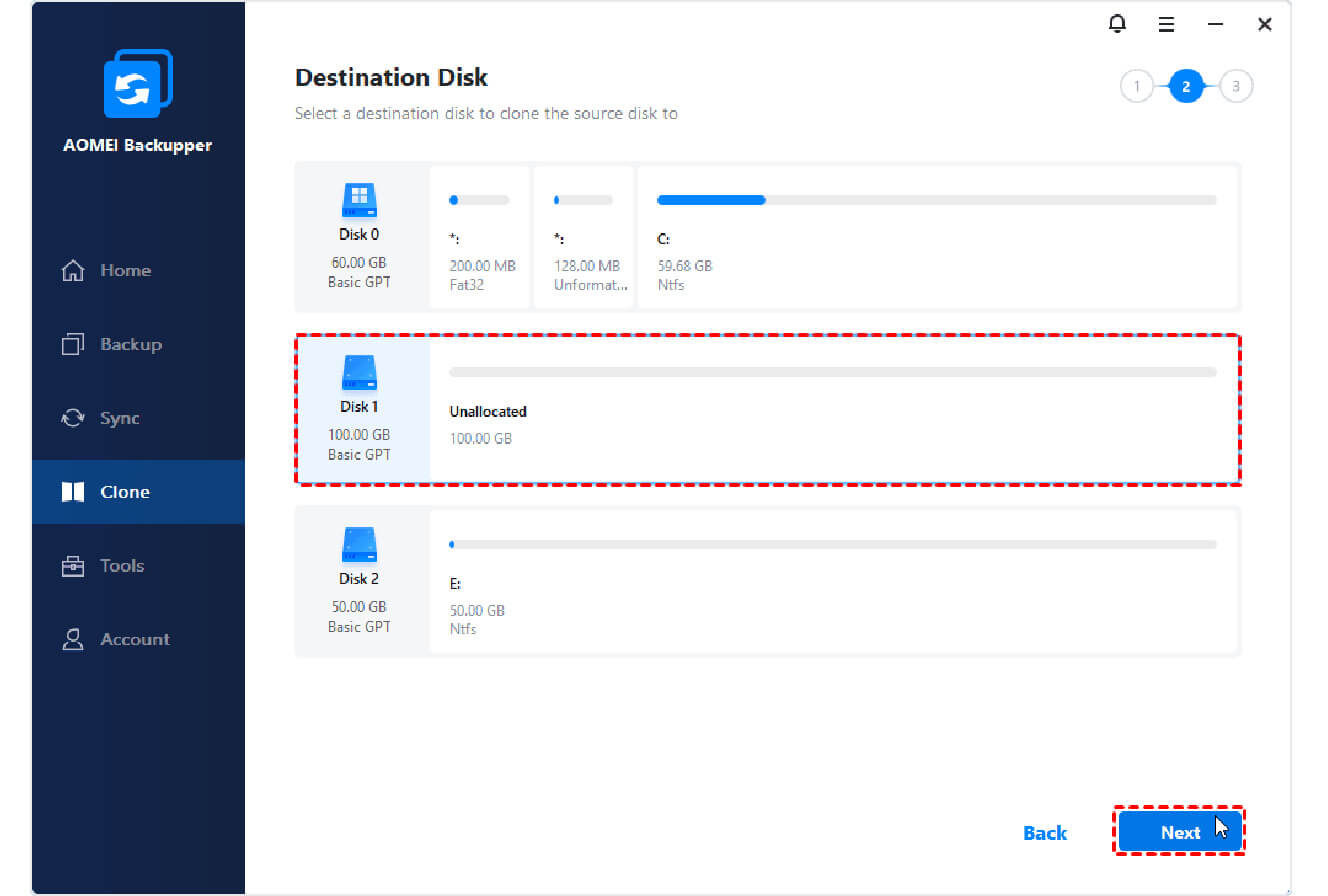Open the notifications bell icon

coord(1118,24)
